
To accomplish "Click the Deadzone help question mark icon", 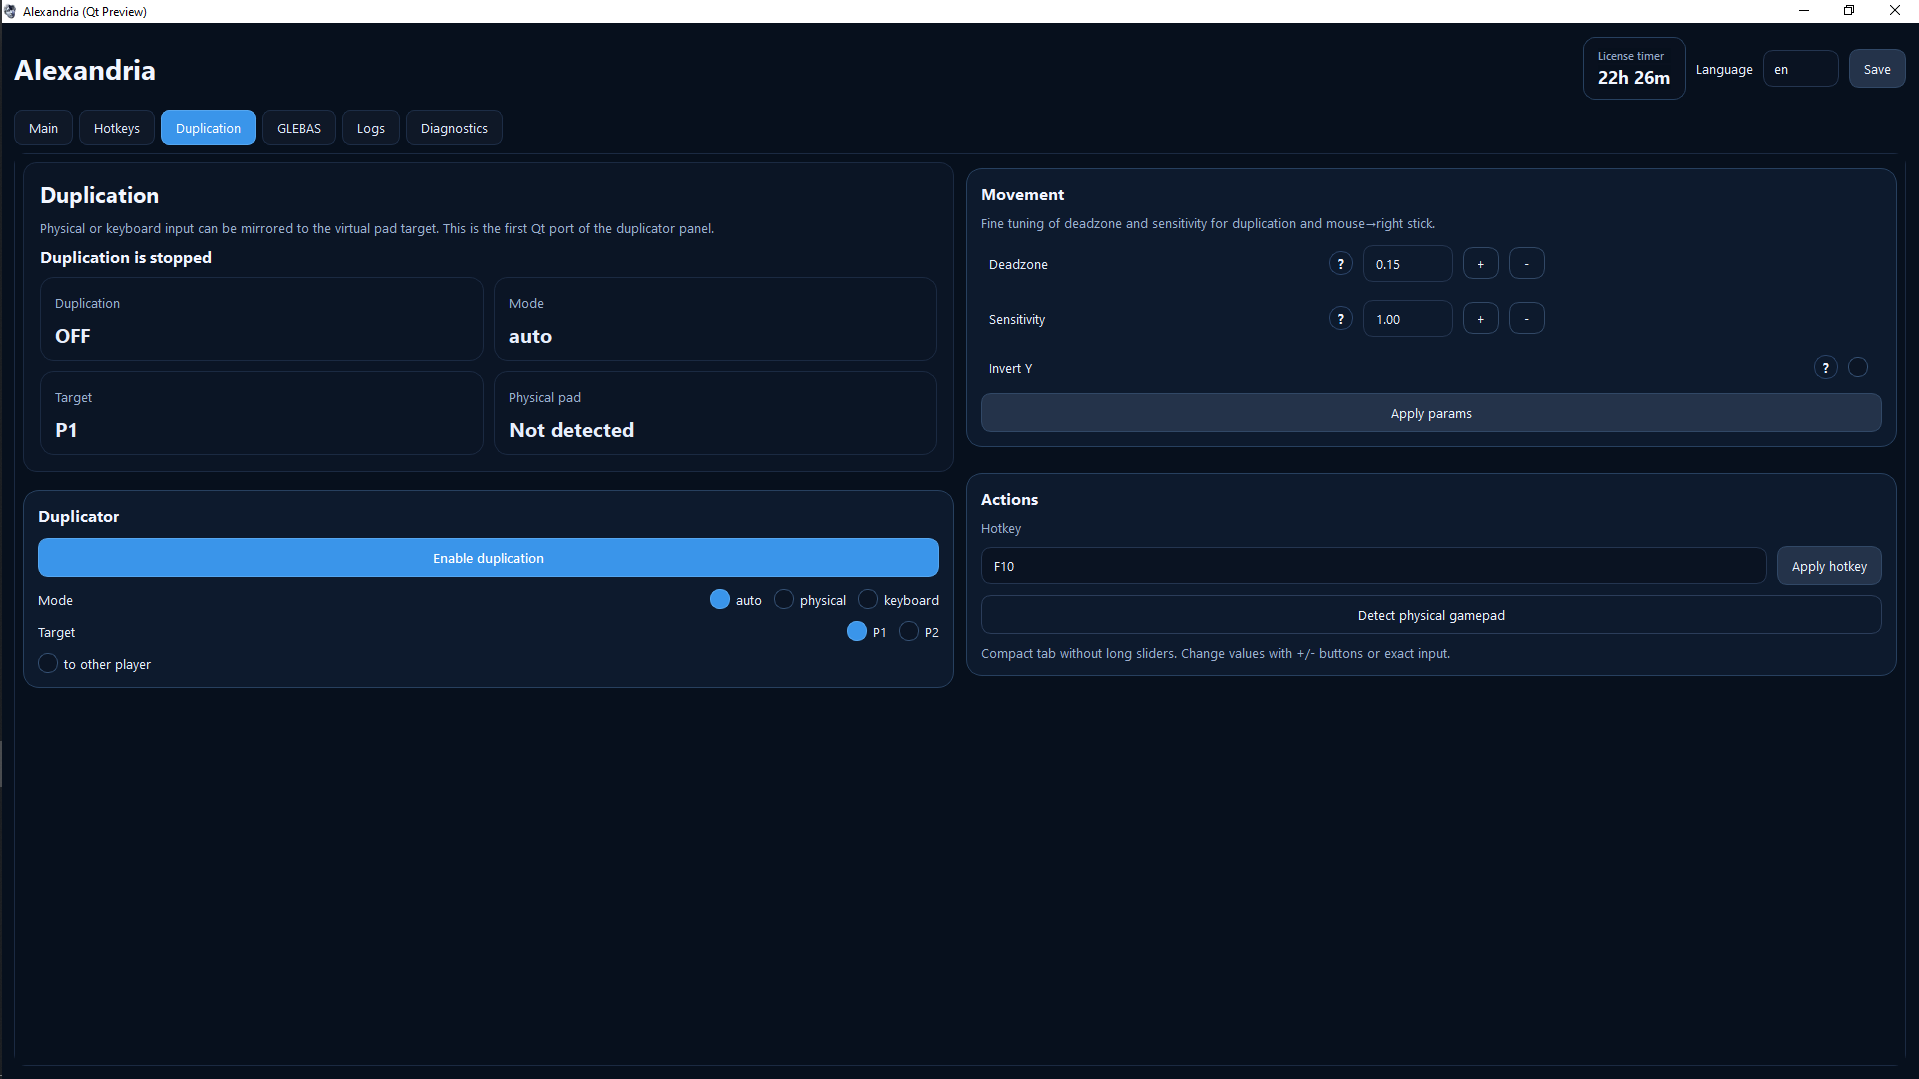I will pyautogui.click(x=1340, y=264).
